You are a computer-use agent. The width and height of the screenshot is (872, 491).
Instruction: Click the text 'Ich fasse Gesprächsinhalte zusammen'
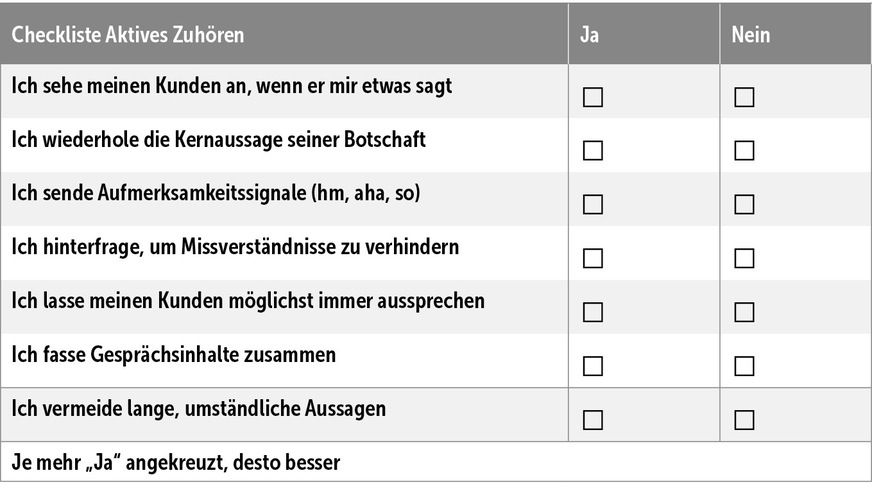pos(174,355)
